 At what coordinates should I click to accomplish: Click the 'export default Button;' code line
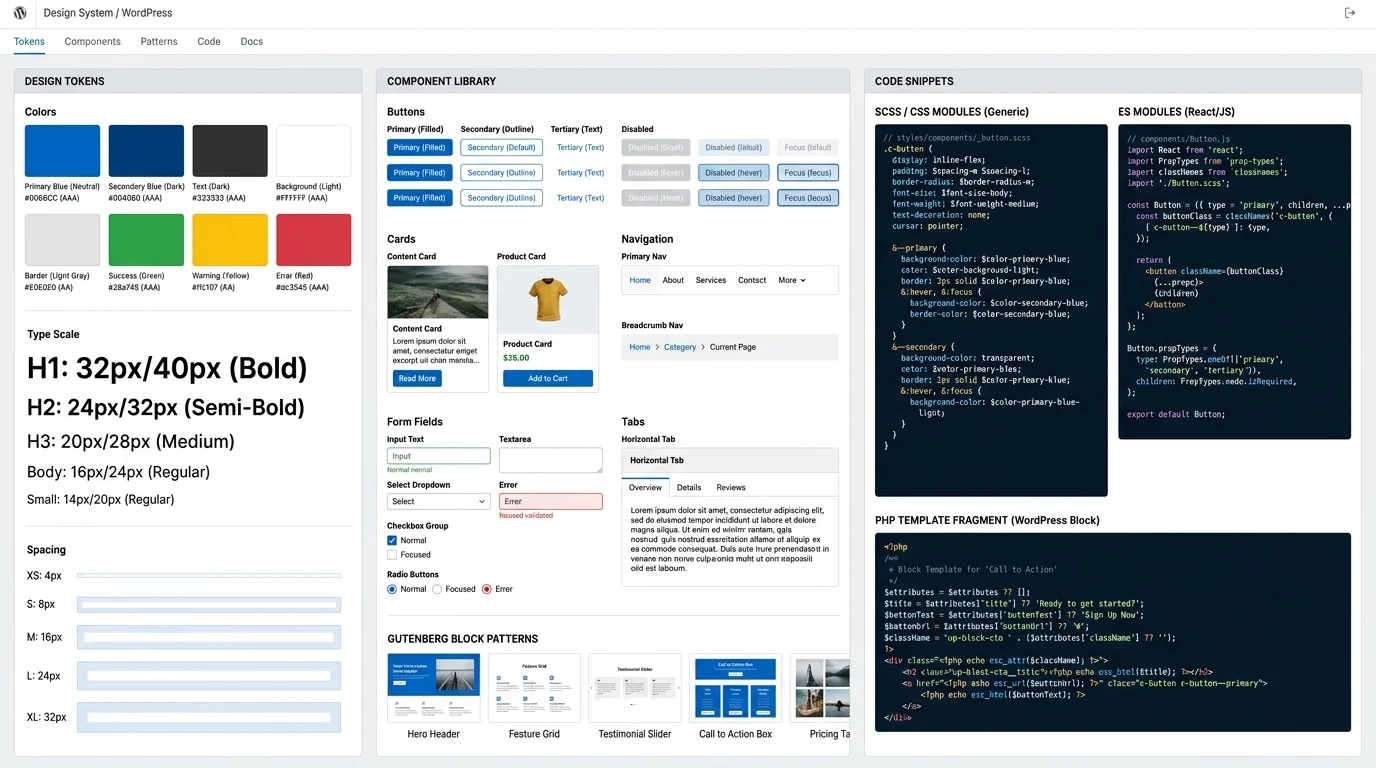point(1176,414)
